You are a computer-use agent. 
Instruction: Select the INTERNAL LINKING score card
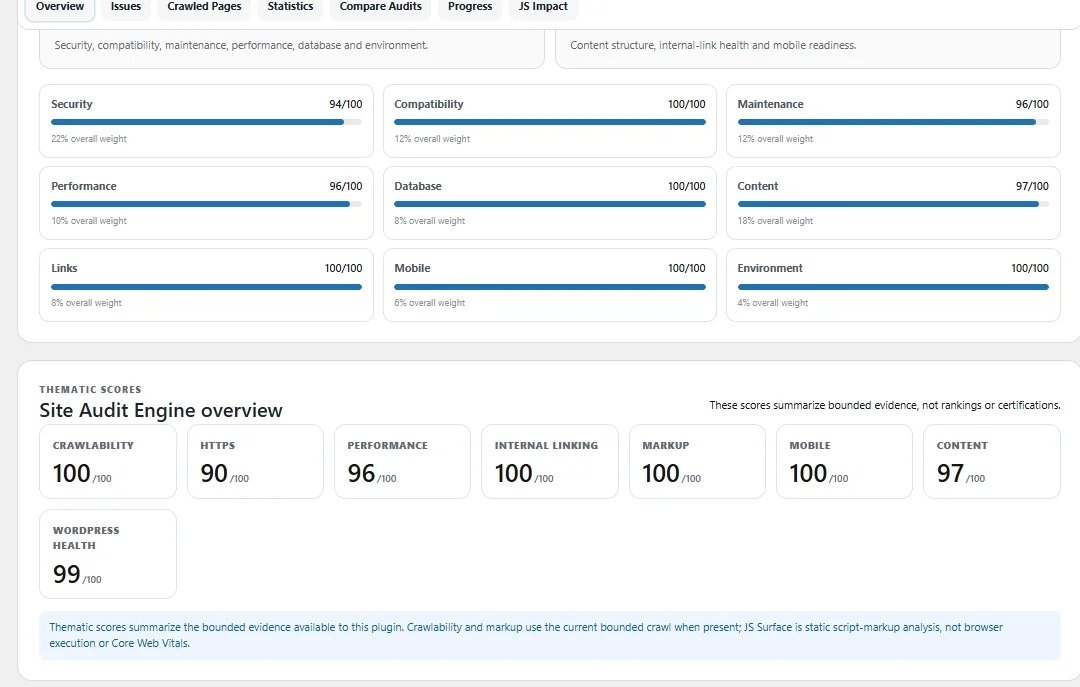pos(550,462)
